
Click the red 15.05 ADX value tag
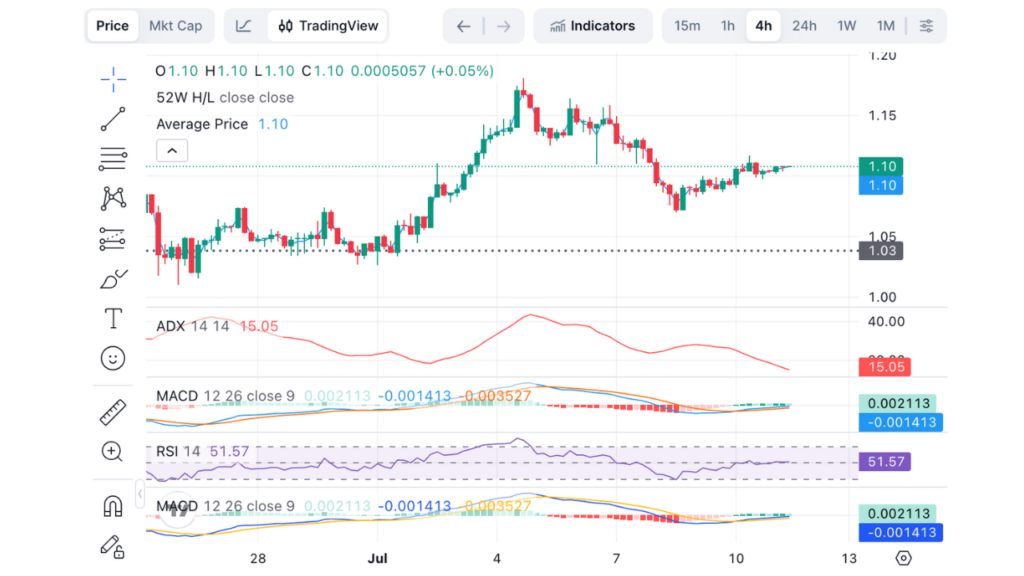(885, 367)
